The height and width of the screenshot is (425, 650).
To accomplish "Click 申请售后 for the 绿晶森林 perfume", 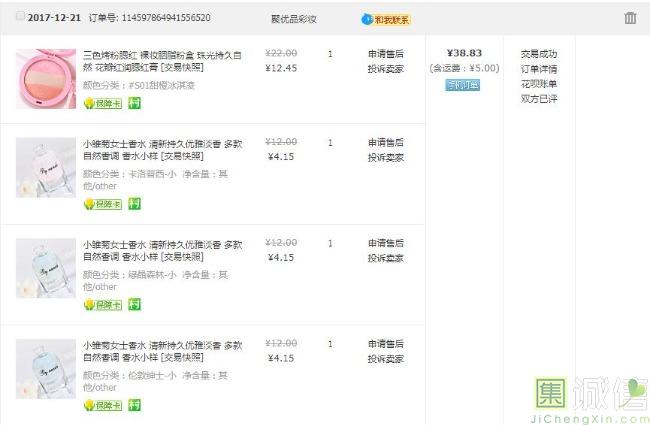I will pos(385,243).
